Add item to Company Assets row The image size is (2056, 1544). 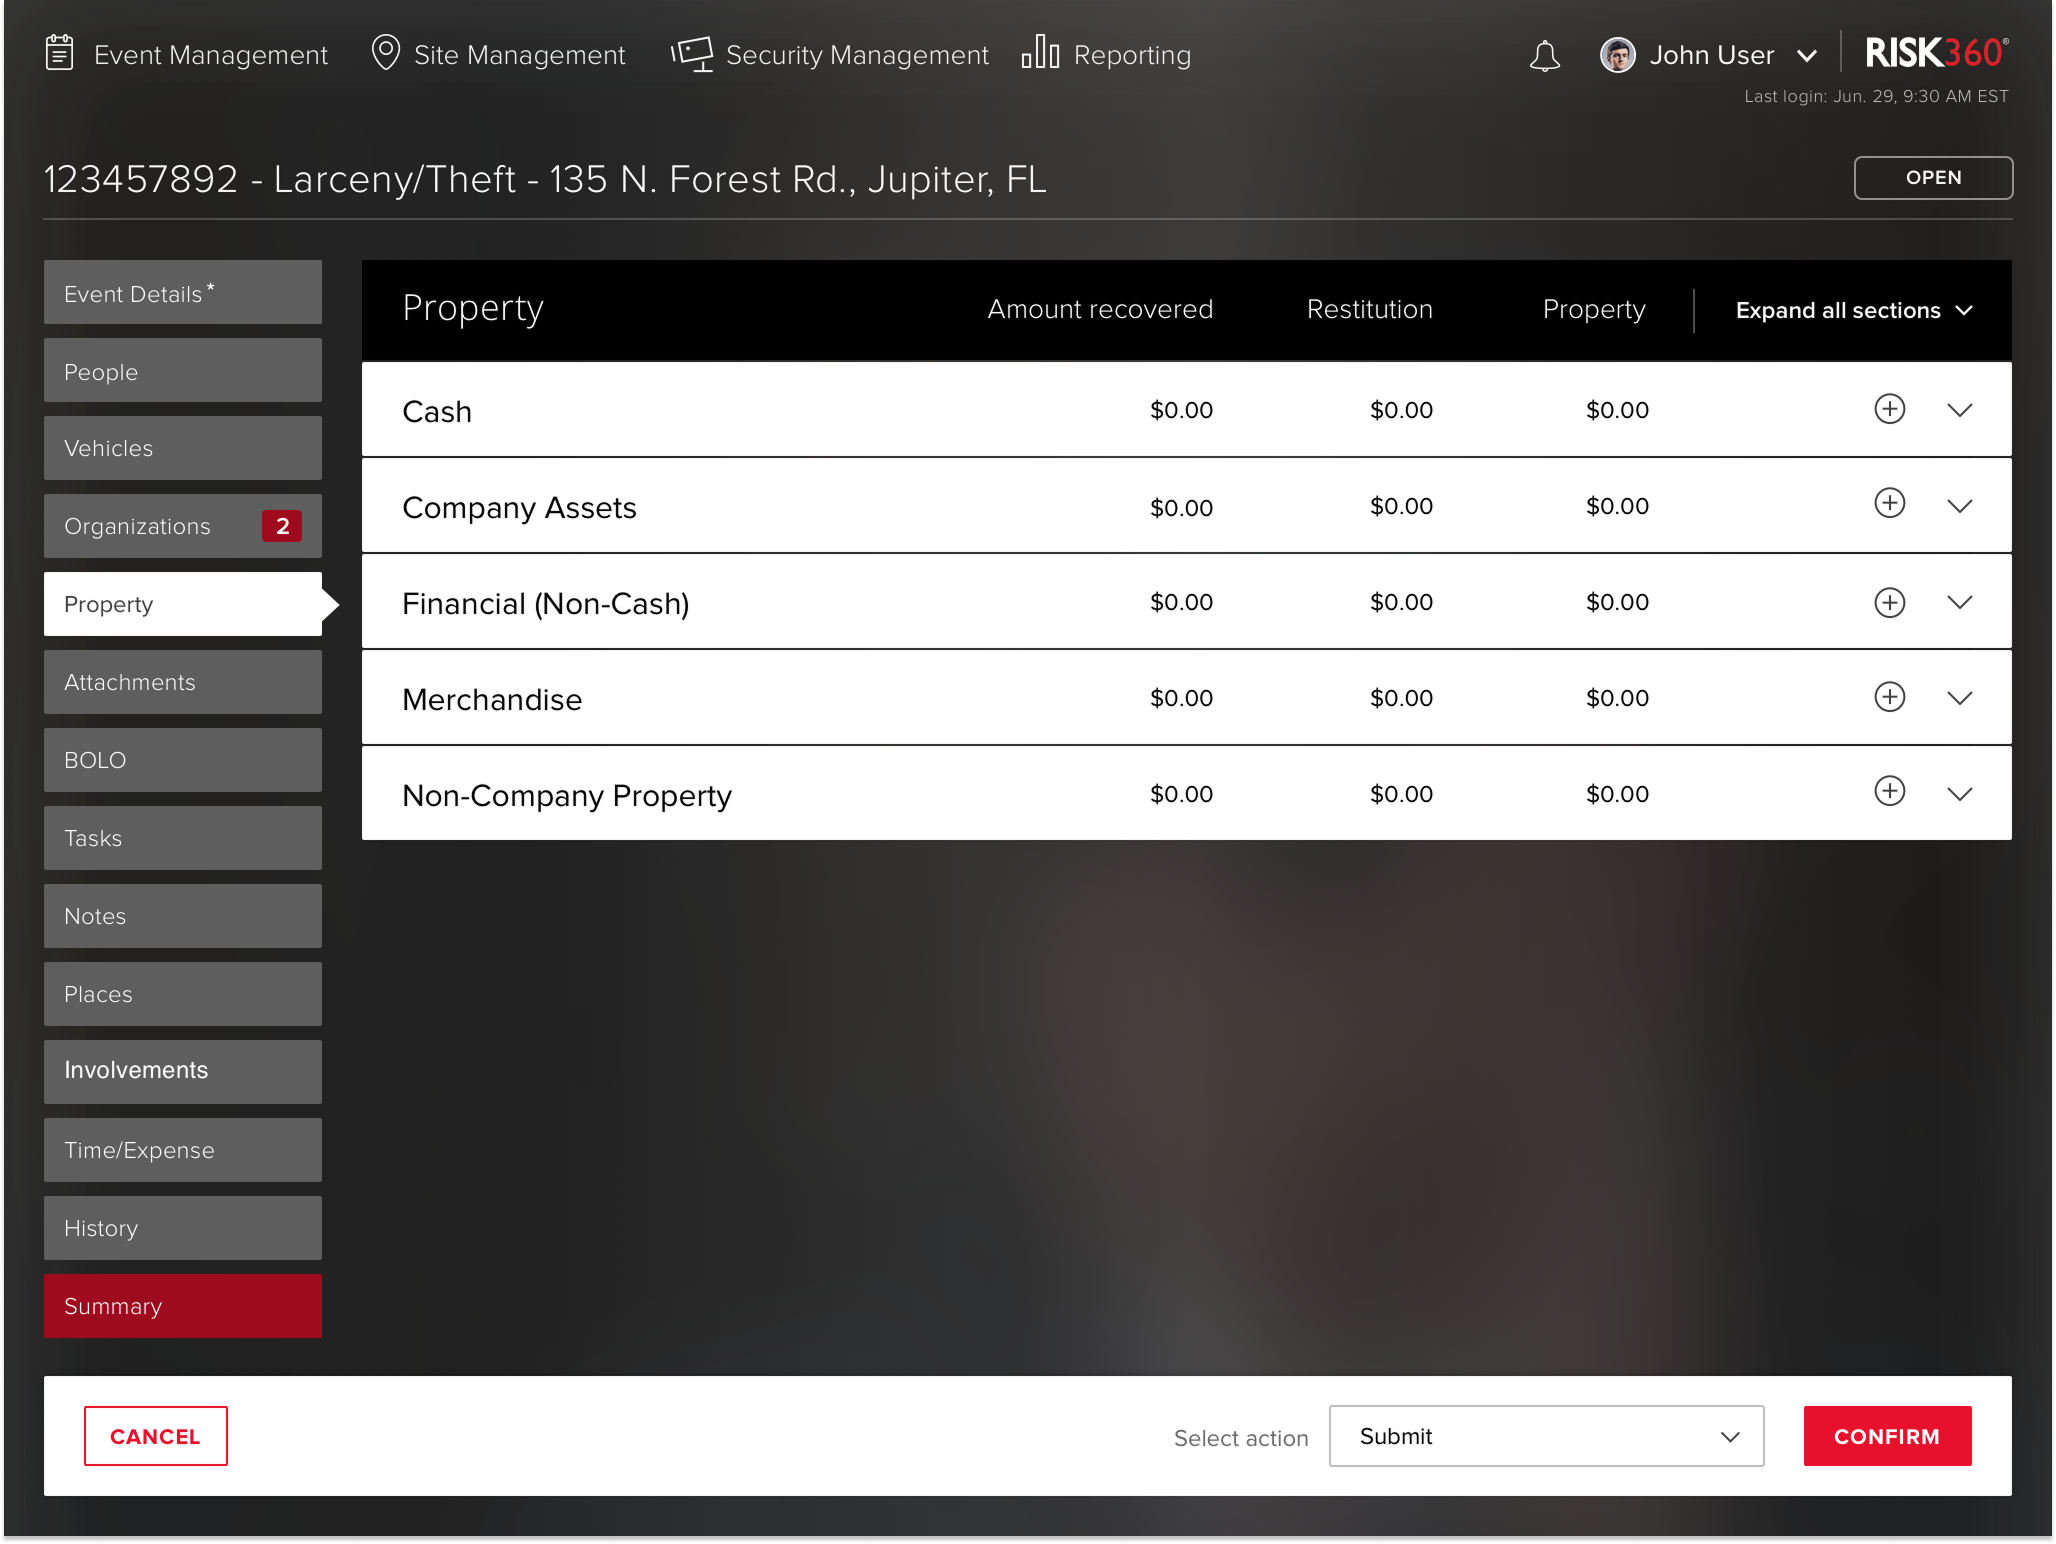pyautogui.click(x=1889, y=503)
